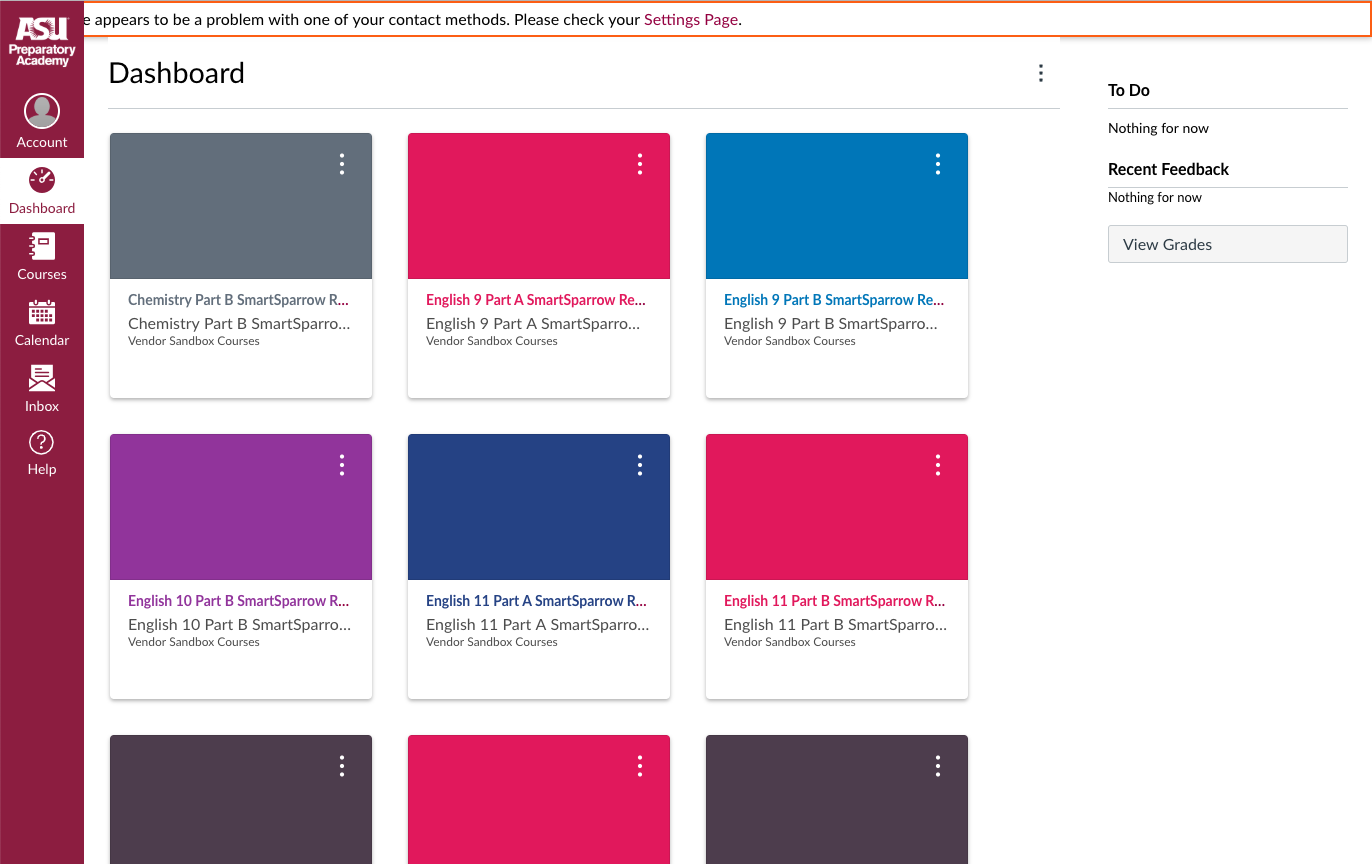Screen dimensions: 1372x864
Task: Click the Dashboard page heading text
Action: pos(177,73)
